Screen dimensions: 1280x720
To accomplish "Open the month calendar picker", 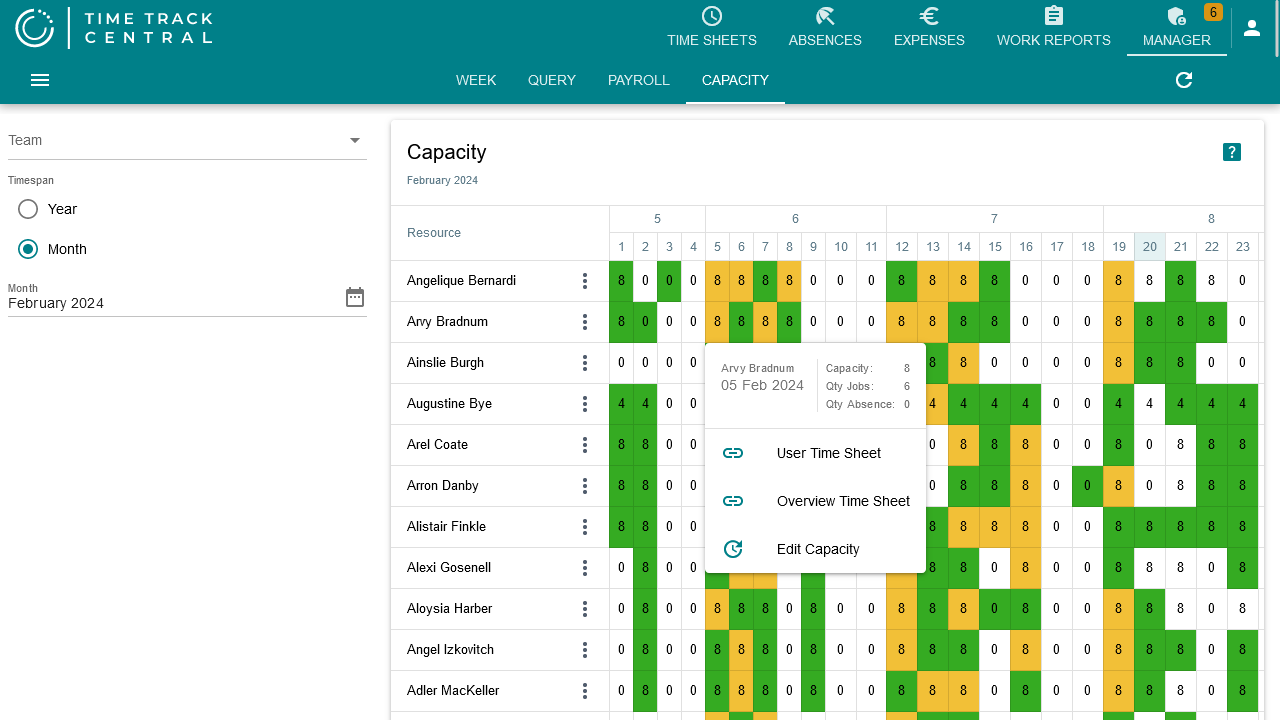I will pos(354,296).
